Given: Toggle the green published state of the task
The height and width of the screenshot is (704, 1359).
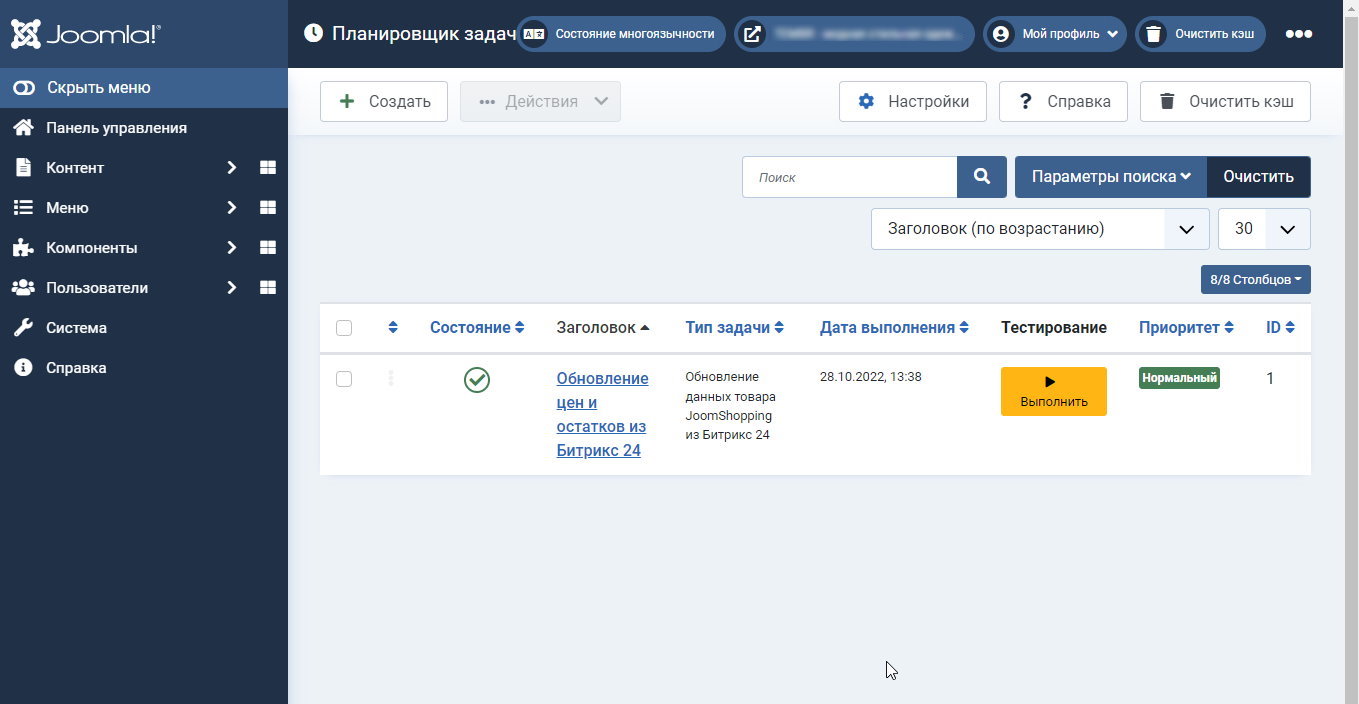Looking at the screenshot, I should point(476,380).
